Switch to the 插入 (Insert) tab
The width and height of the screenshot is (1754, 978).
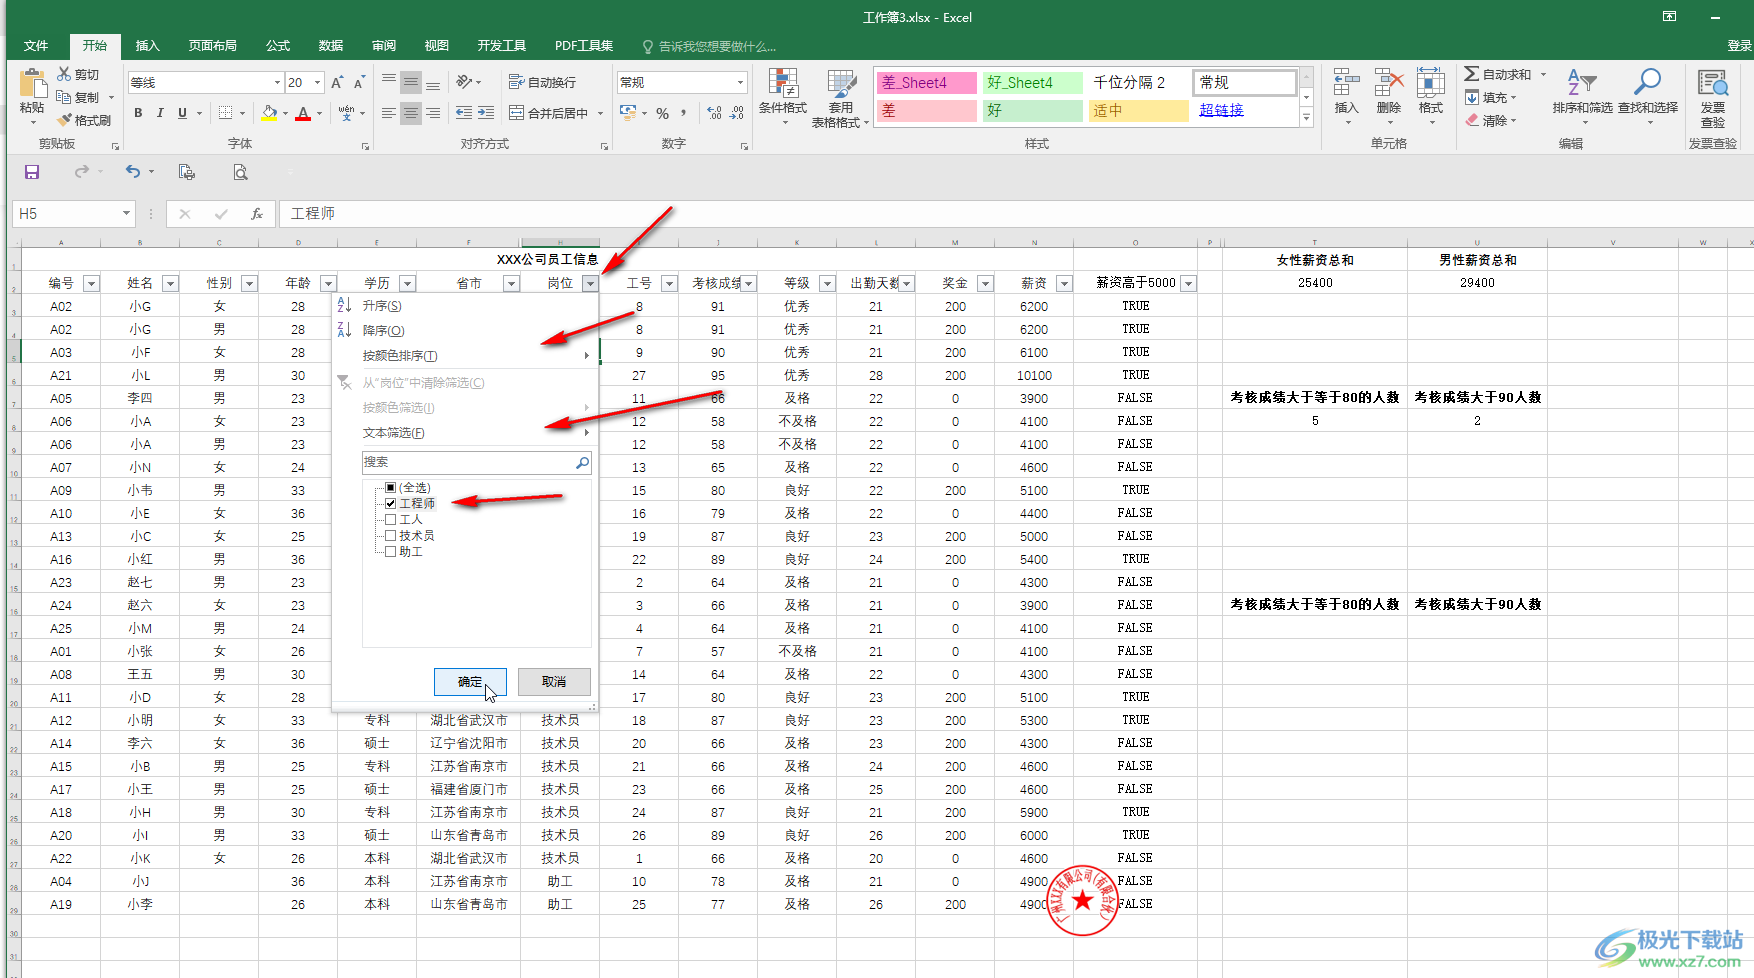click(148, 46)
